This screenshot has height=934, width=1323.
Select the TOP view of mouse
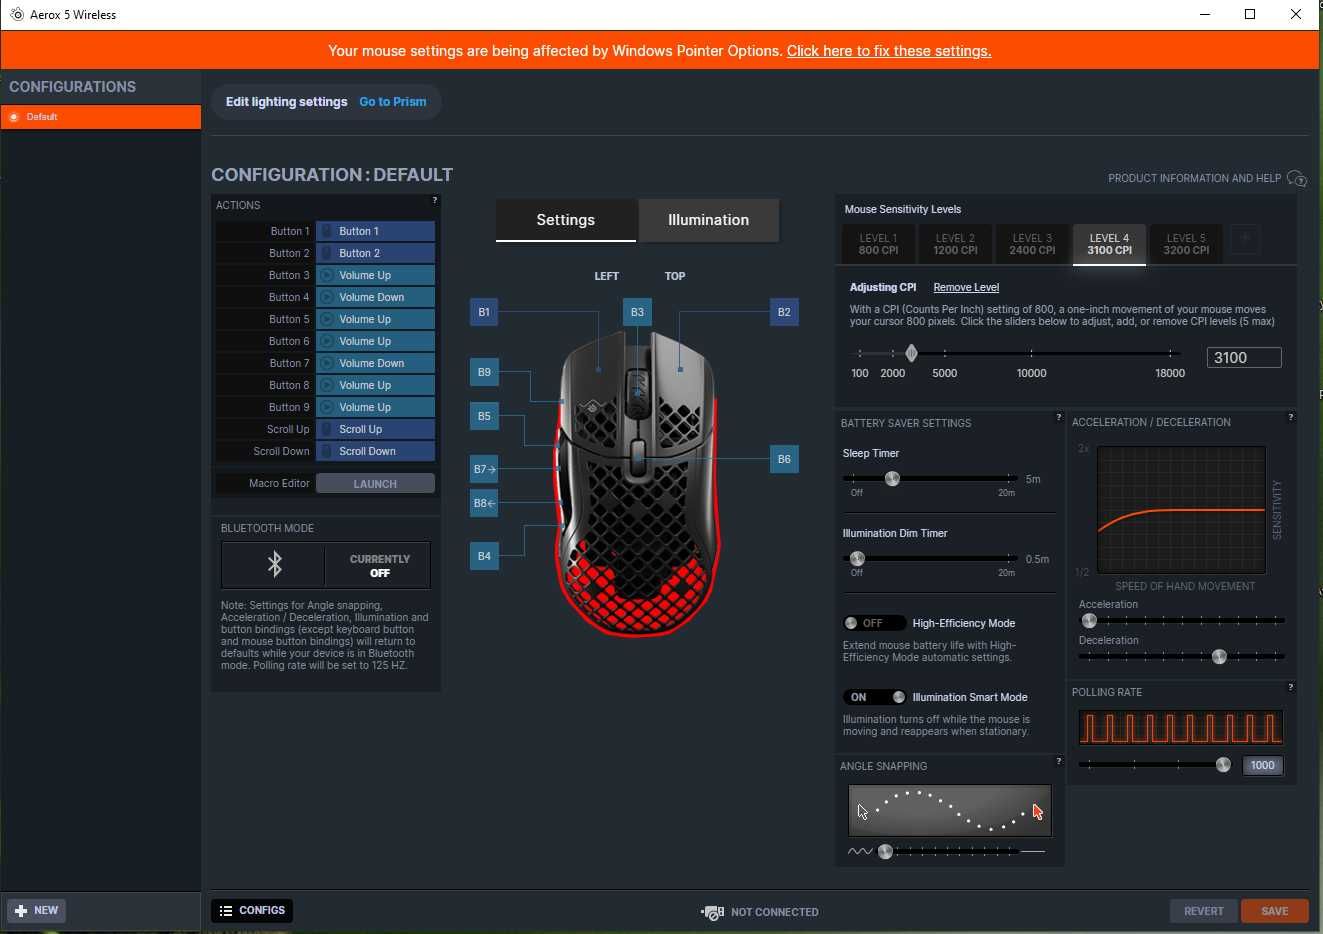(x=675, y=276)
